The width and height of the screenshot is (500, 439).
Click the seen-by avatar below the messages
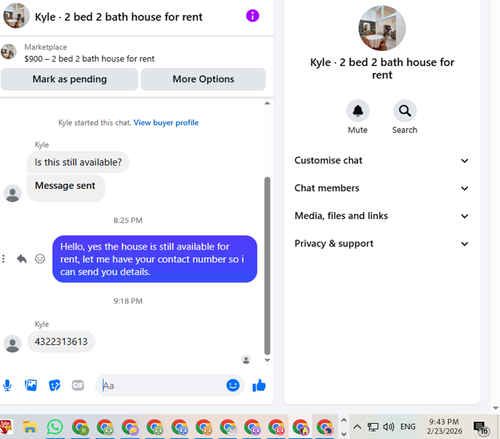[246, 360]
